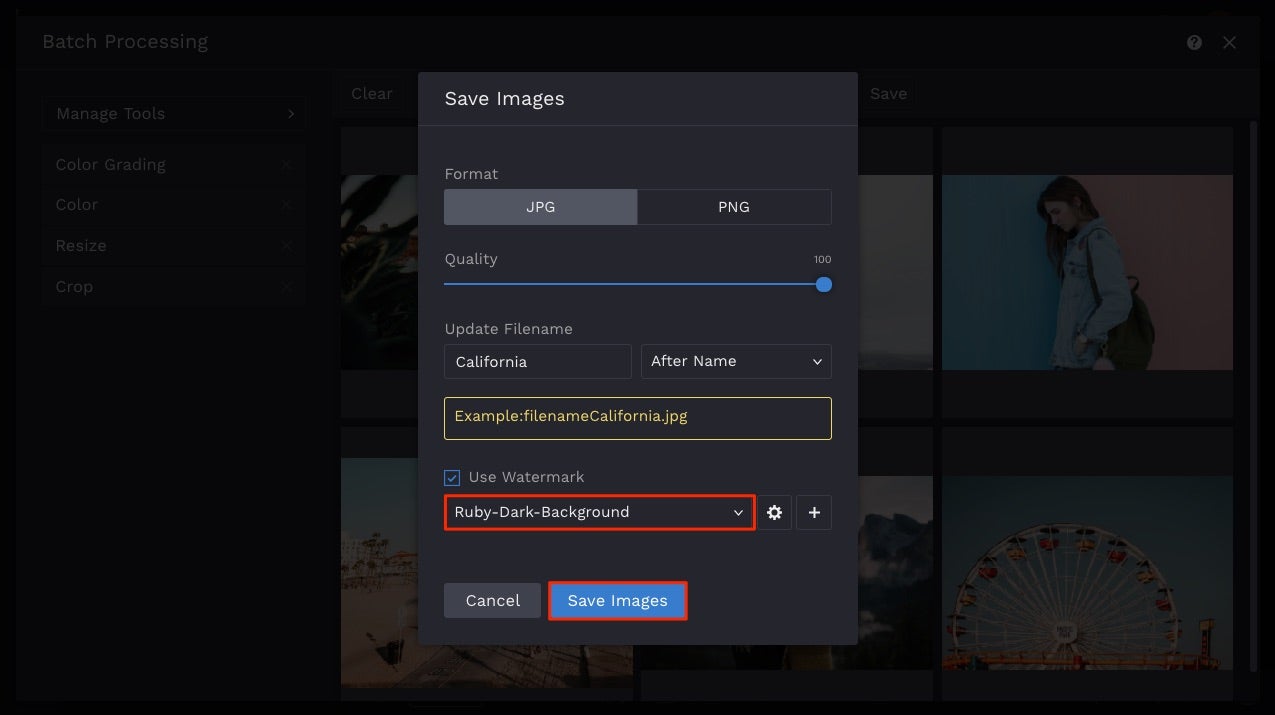This screenshot has height=715, width=1275.
Task: Open watermark settings gear icon
Action: click(x=774, y=512)
